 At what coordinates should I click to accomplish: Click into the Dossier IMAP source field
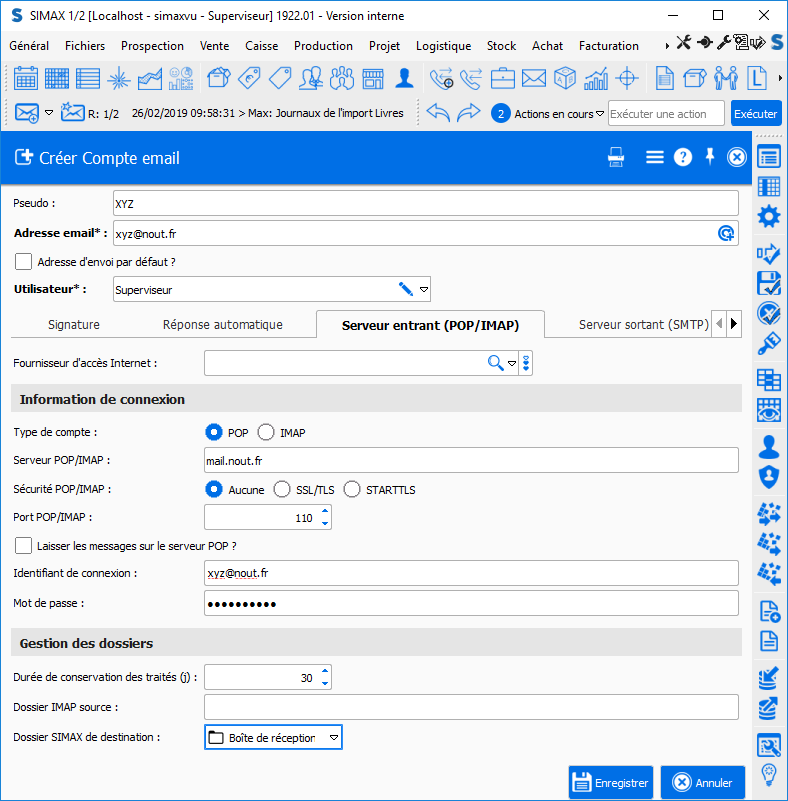[470, 708]
